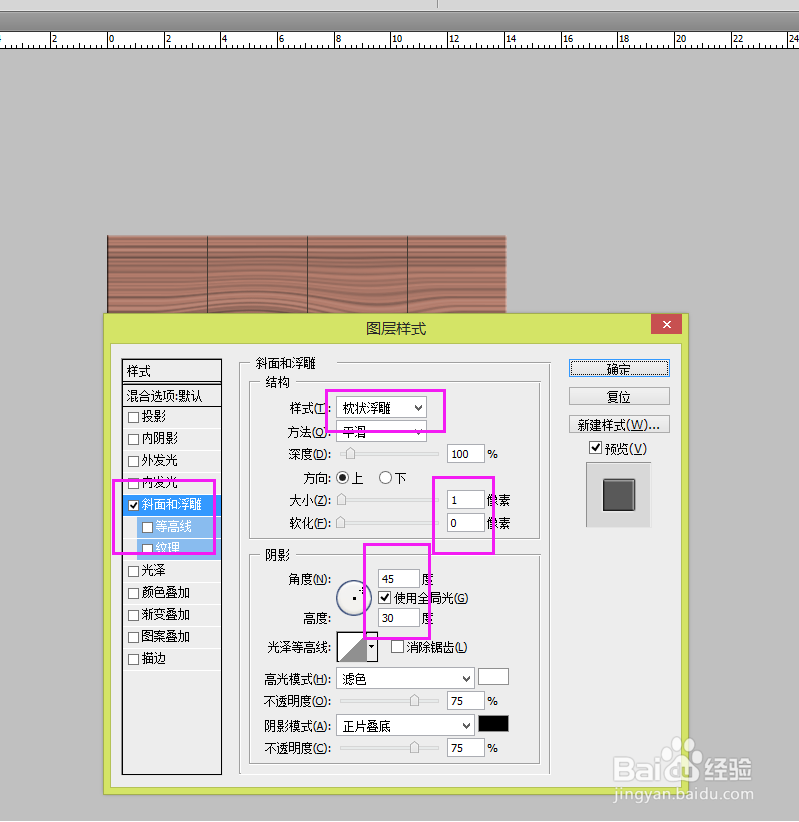Click the 高度 value field
This screenshot has height=822, width=799.
(398, 618)
